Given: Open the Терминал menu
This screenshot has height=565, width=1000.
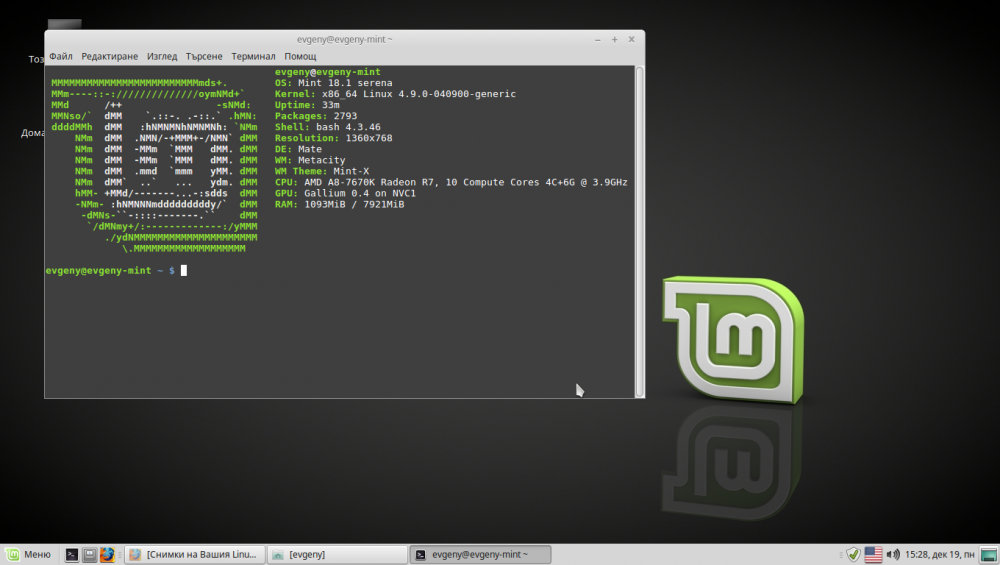Looking at the screenshot, I should point(253,56).
